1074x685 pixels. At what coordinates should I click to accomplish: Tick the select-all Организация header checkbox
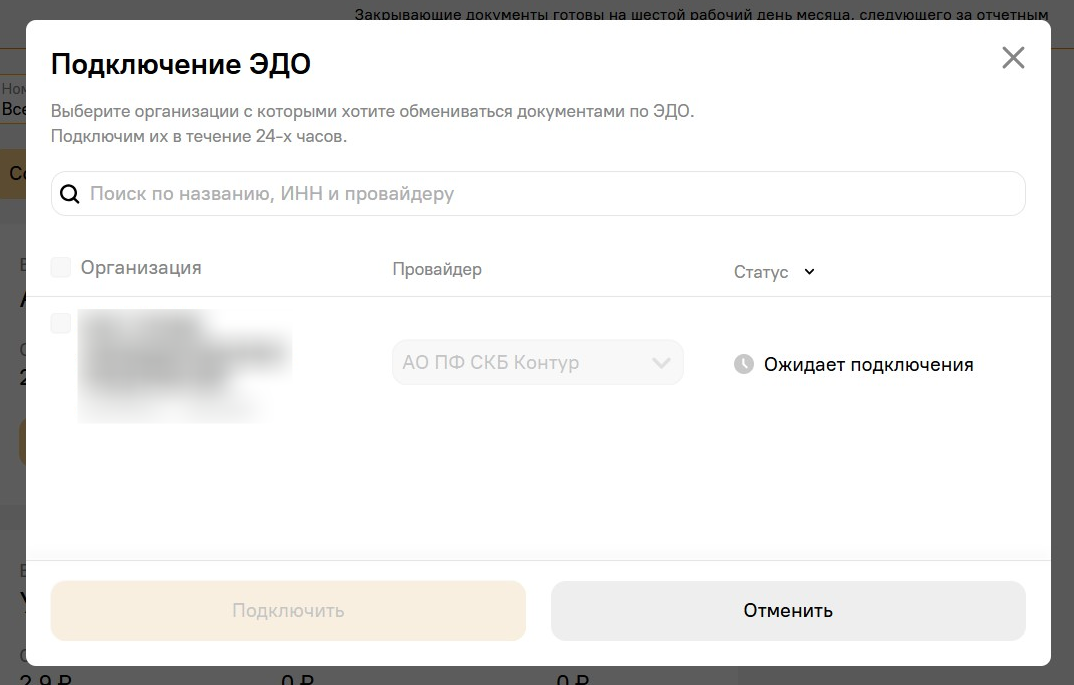click(x=61, y=267)
